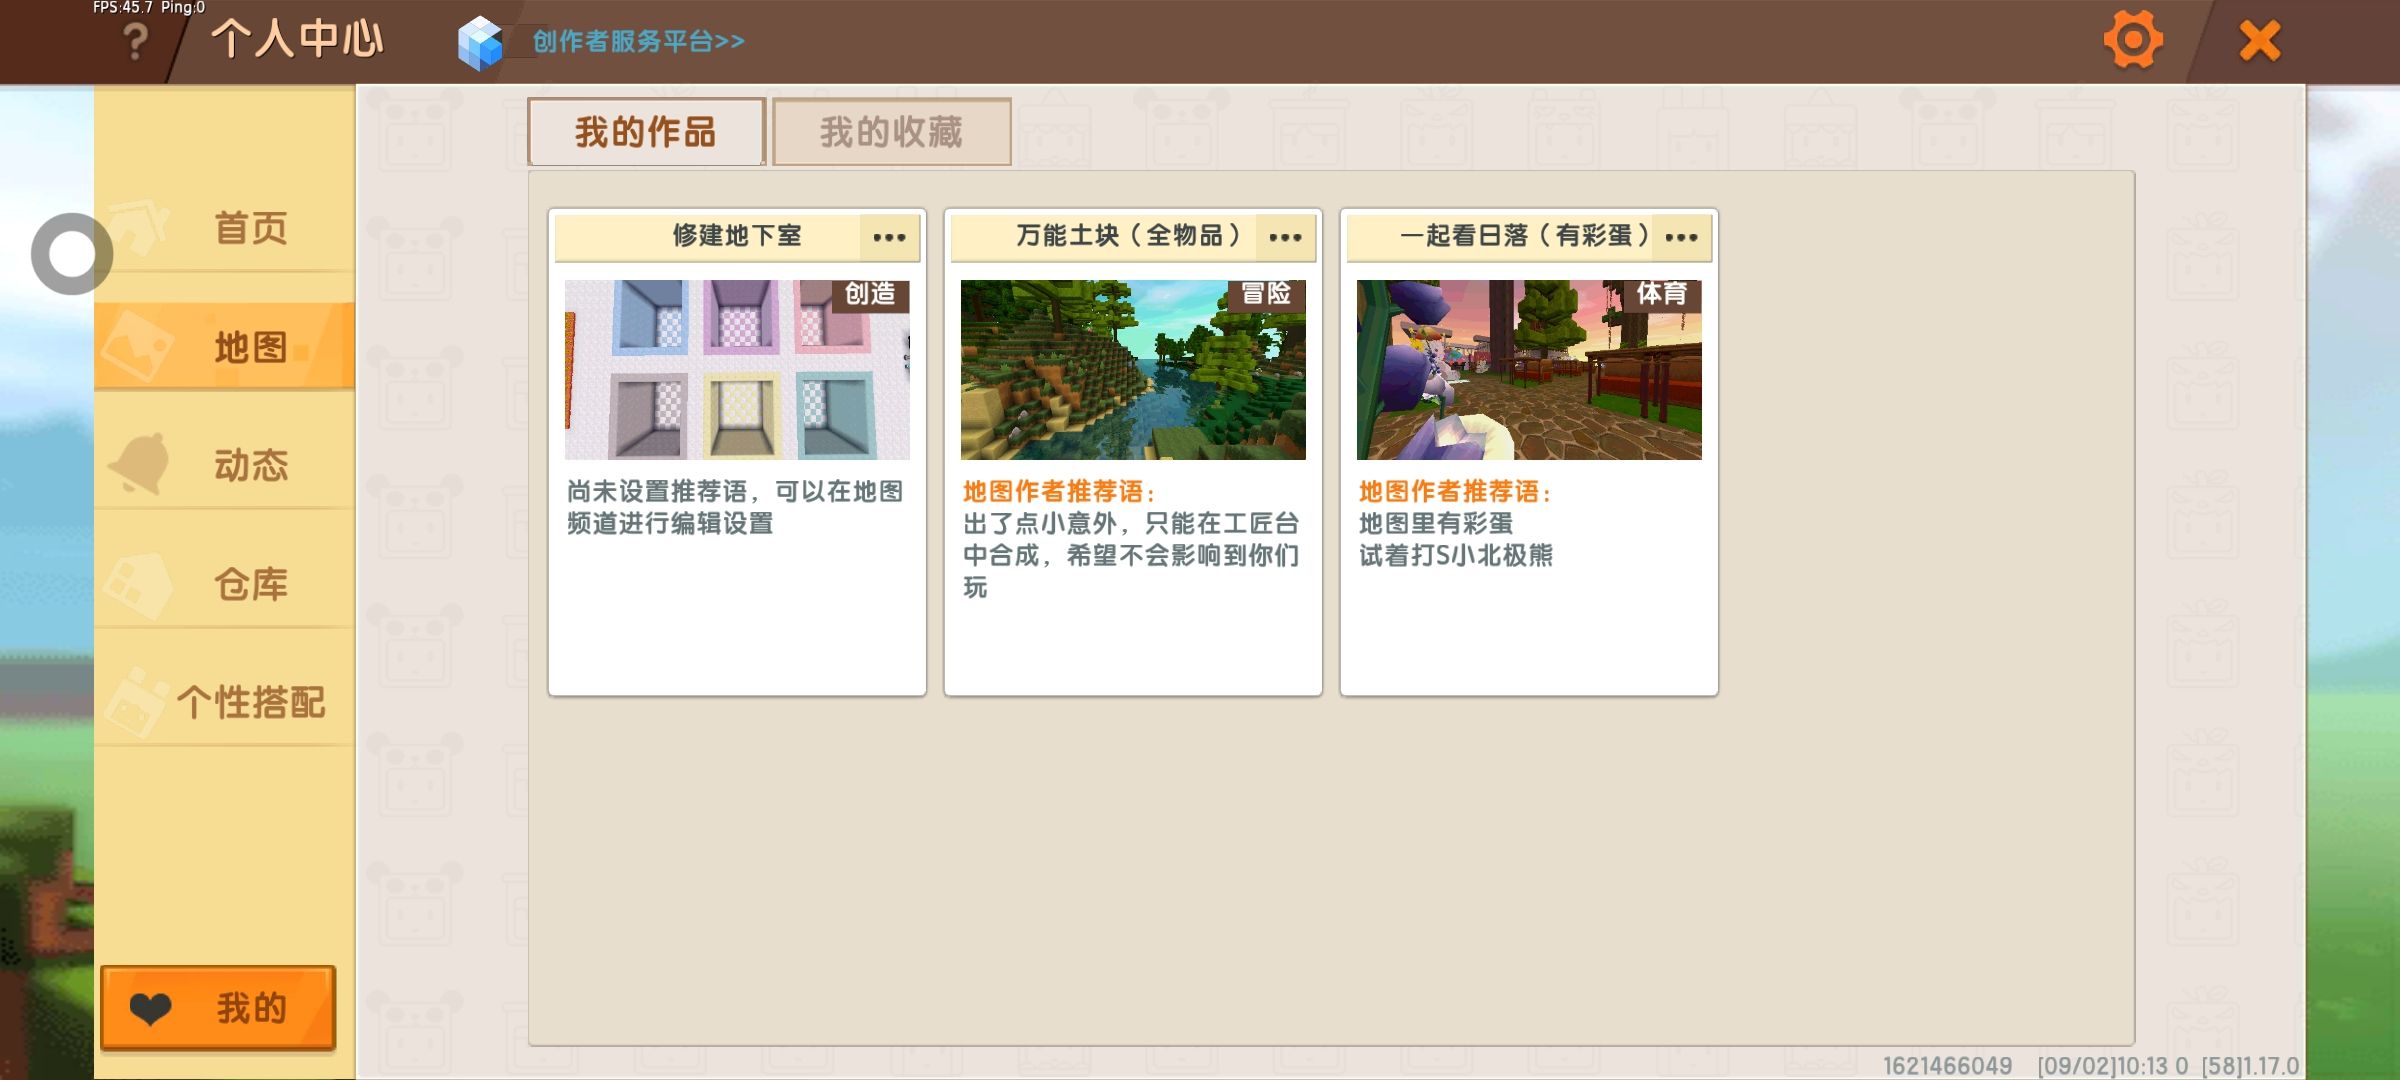Select the 我的作品 tab
This screenshot has height=1080, width=2400.
click(x=646, y=132)
